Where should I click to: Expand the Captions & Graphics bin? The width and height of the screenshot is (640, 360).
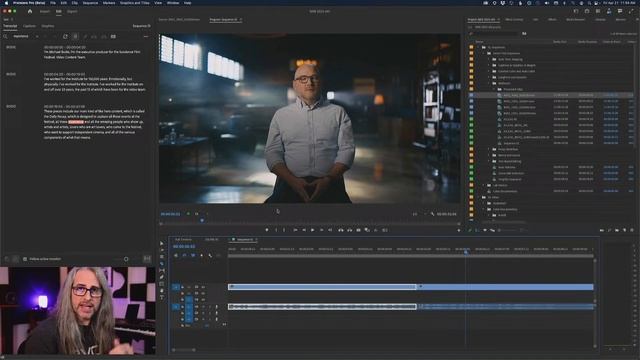click(x=489, y=65)
